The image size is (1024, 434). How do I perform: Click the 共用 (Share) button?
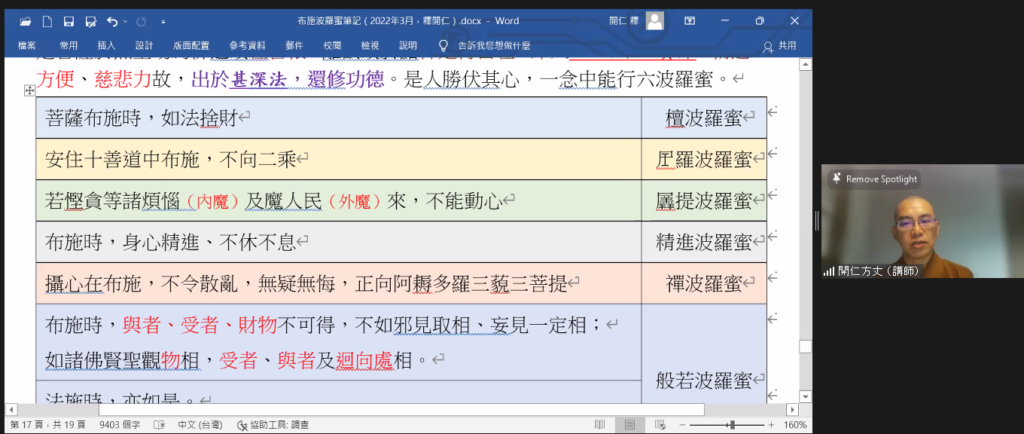click(x=780, y=46)
